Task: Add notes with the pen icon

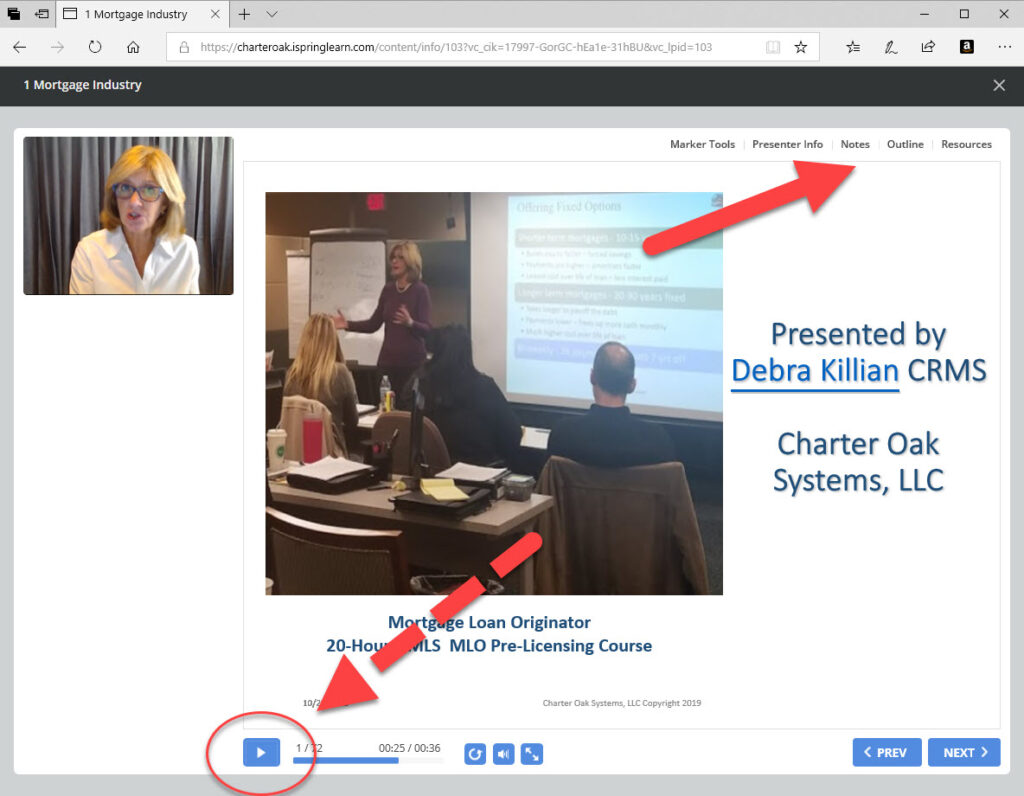Action: 891,47
